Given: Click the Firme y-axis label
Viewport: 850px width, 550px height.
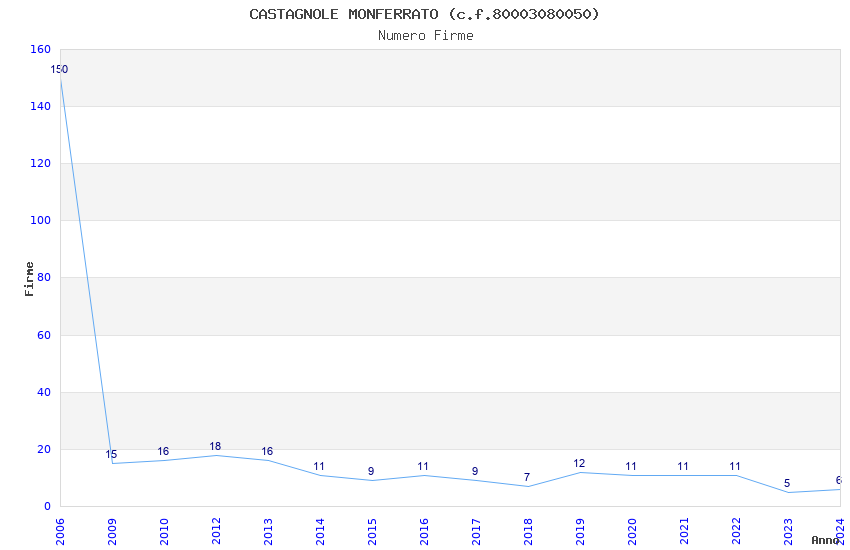Looking at the screenshot, I should [x=29, y=279].
